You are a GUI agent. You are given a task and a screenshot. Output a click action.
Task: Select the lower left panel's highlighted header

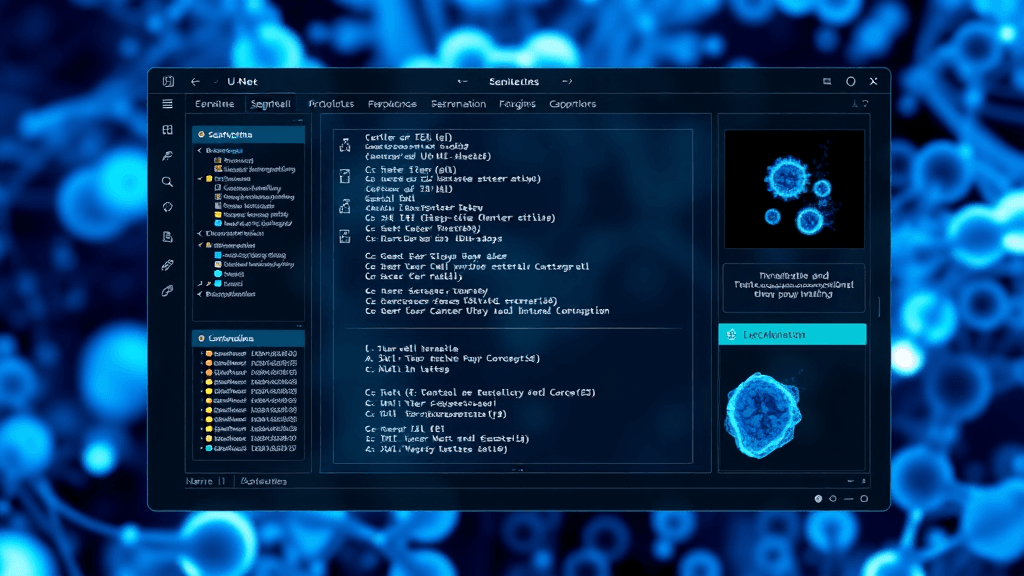point(248,338)
